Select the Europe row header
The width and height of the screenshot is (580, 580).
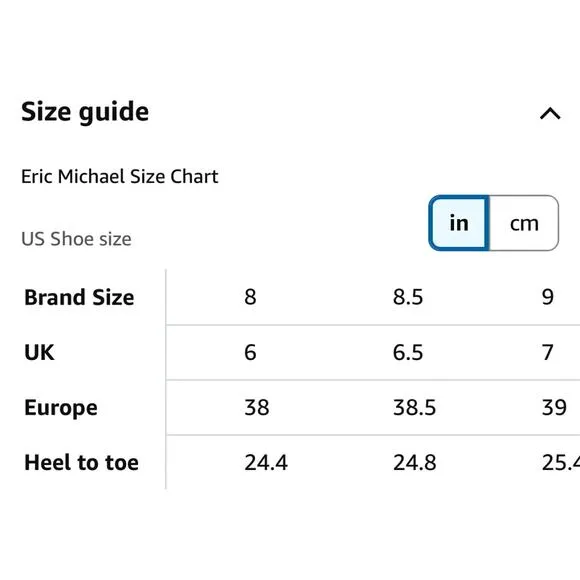(61, 408)
